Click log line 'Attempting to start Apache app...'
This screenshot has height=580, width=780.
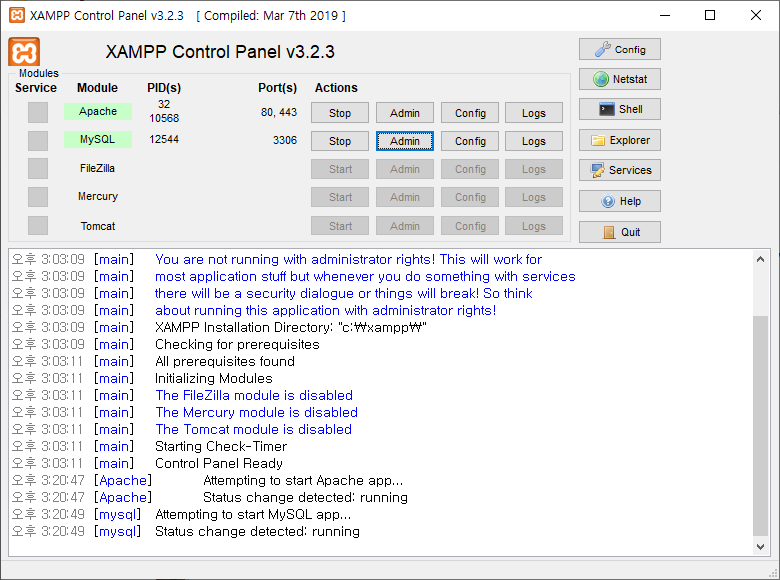pos(303,480)
